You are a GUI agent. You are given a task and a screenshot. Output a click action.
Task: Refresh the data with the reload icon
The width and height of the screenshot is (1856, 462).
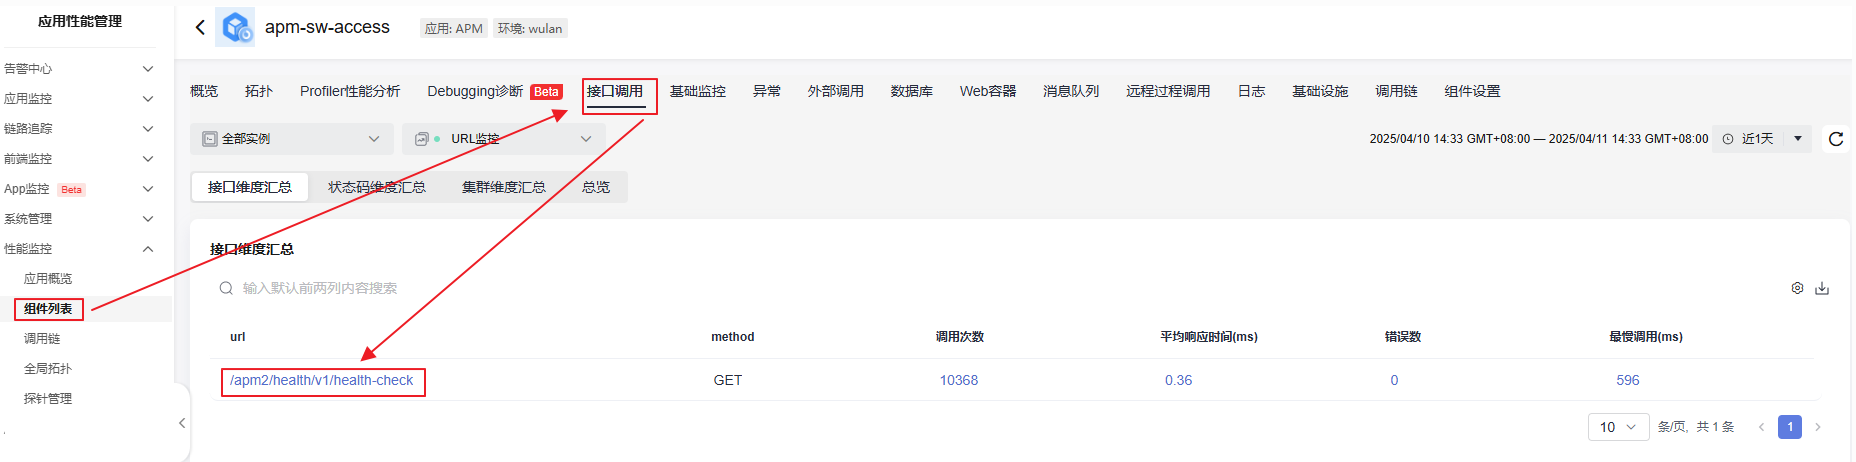click(1836, 139)
